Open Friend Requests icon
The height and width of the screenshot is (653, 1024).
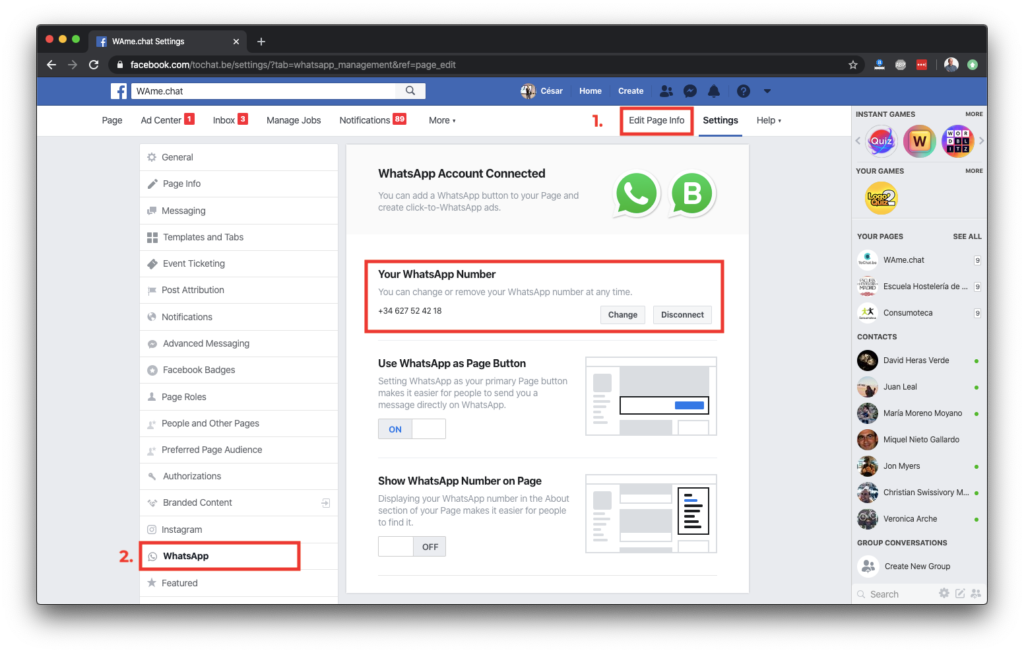tap(666, 91)
